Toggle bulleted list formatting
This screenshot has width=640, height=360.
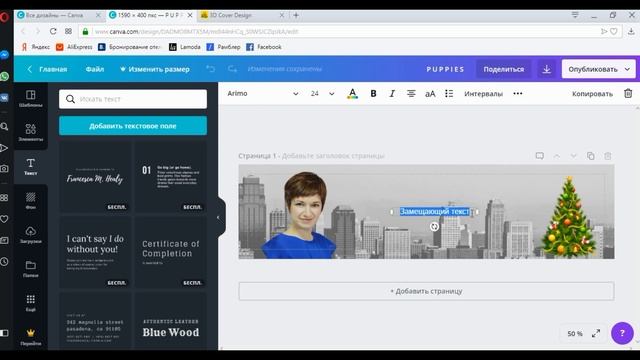pyautogui.click(x=449, y=93)
